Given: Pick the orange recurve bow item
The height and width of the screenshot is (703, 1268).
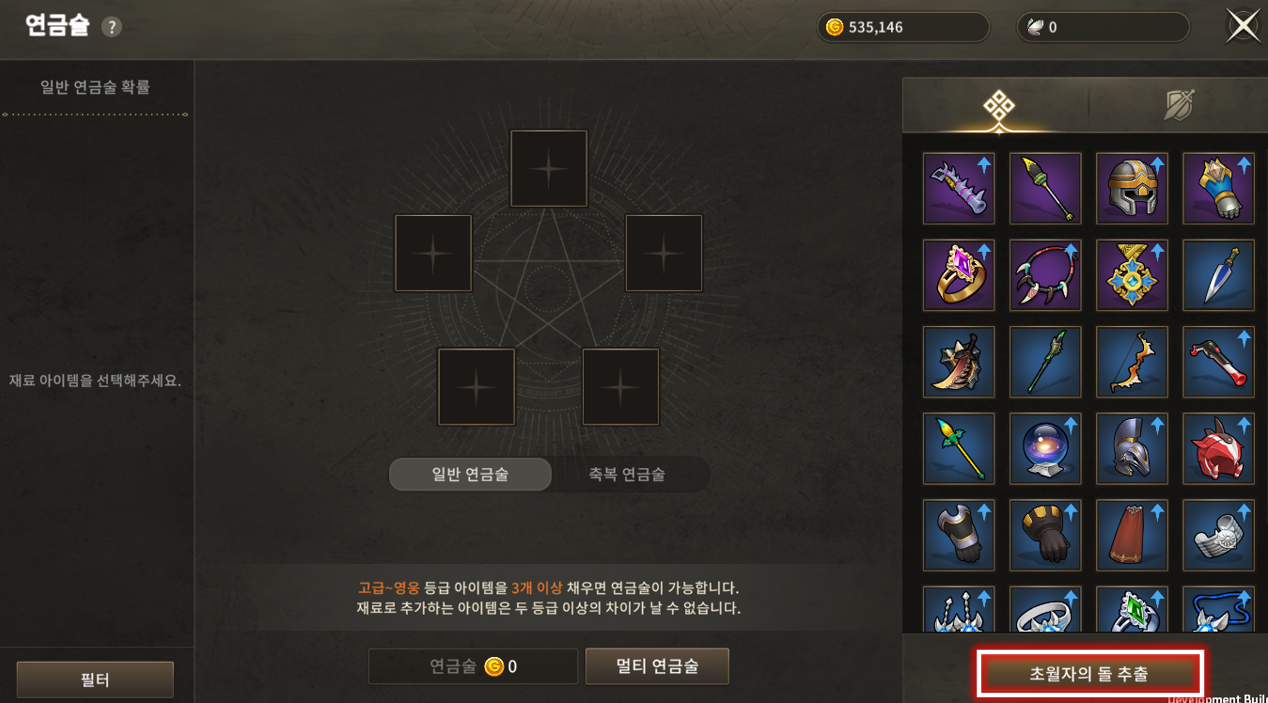Looking at the screenshot, I should point(1132,362).
